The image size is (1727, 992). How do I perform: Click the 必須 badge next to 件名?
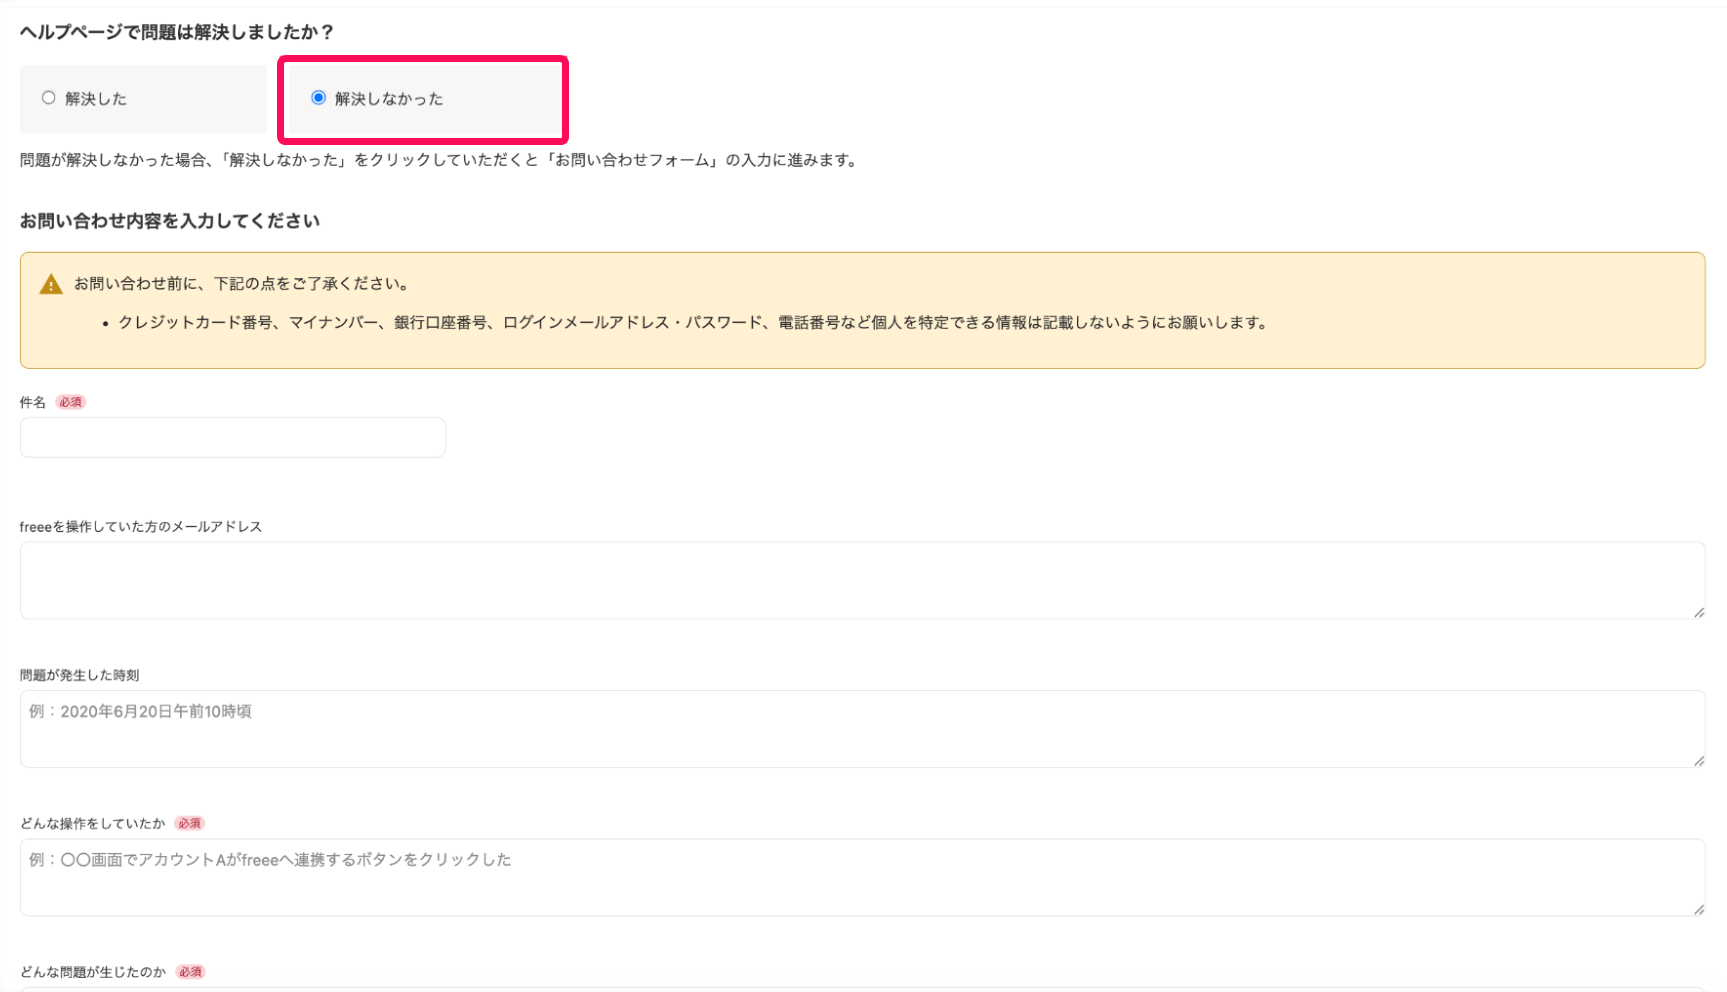coord(70,401)
